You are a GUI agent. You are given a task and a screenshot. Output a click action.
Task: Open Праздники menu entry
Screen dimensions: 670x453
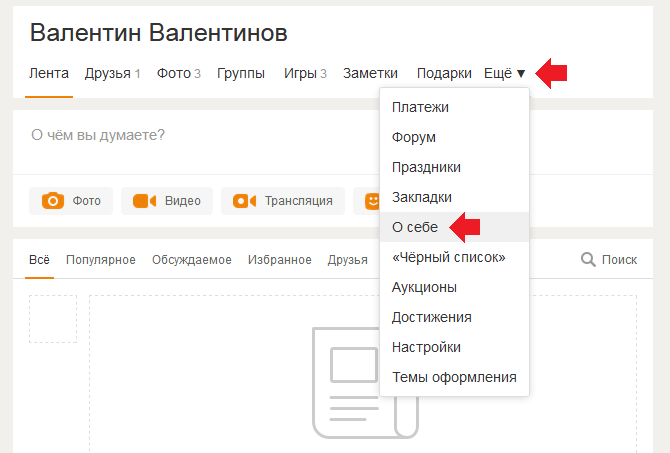[454, 167]
